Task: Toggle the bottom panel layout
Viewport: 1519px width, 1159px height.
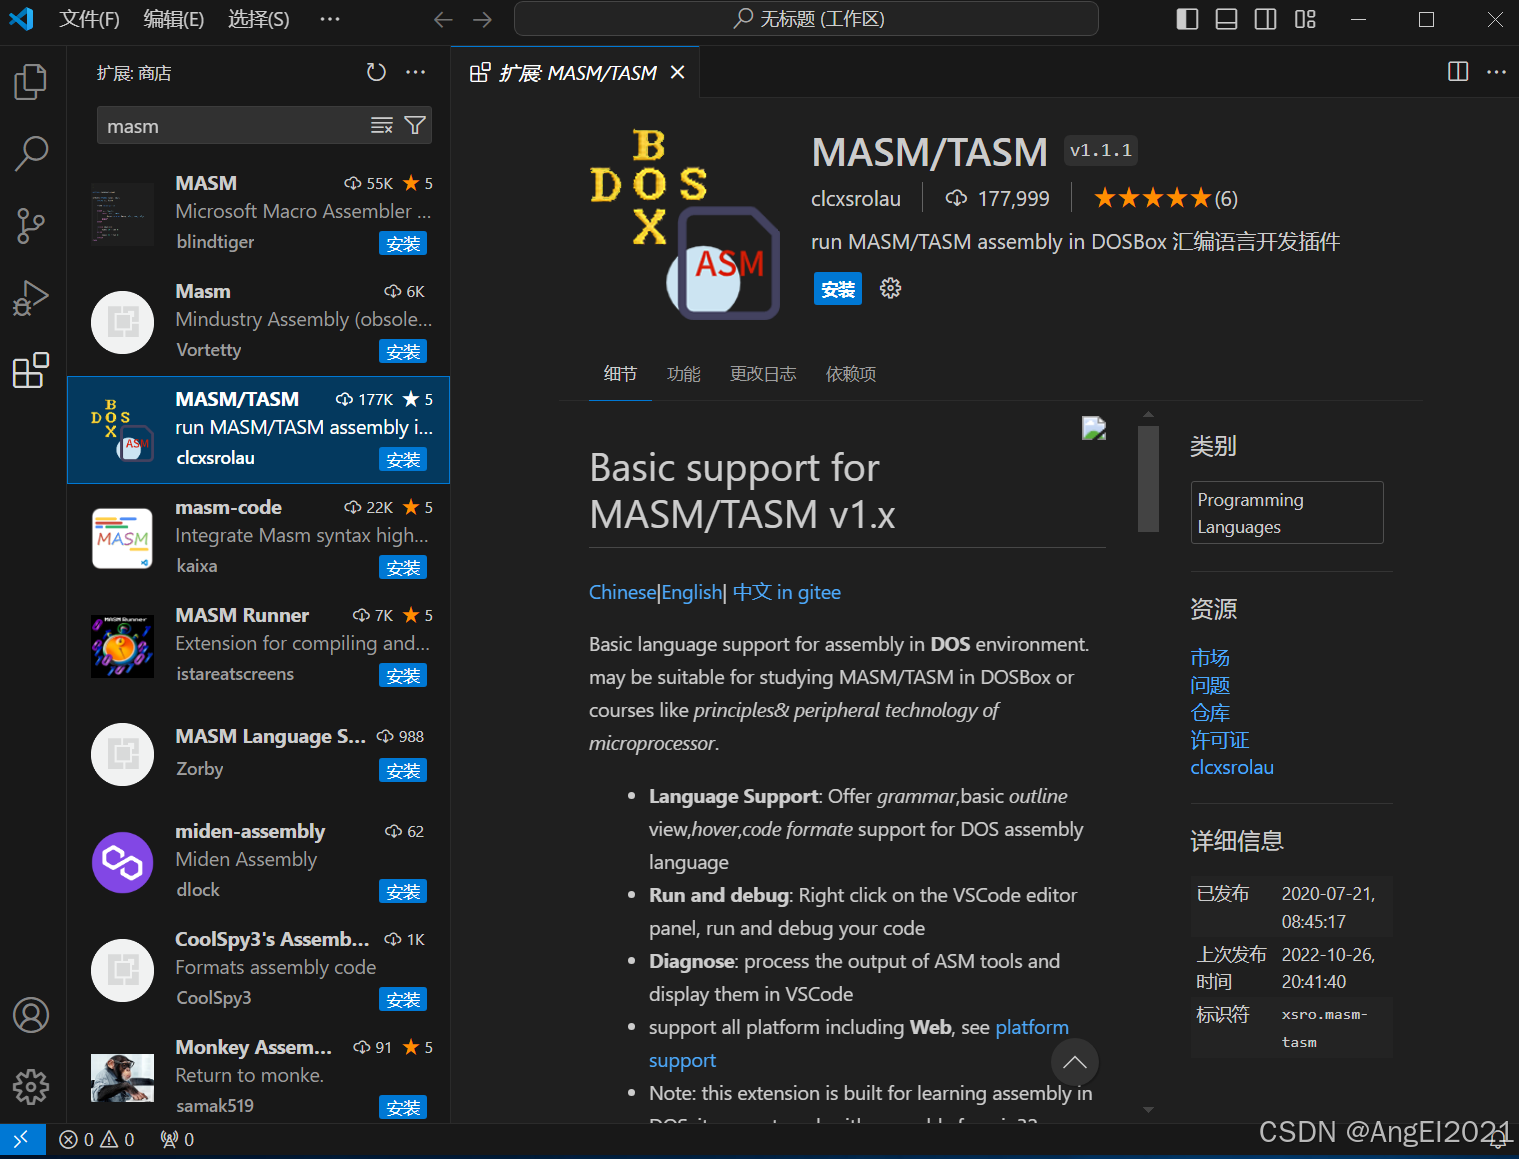Action: tap(1226, 19)
